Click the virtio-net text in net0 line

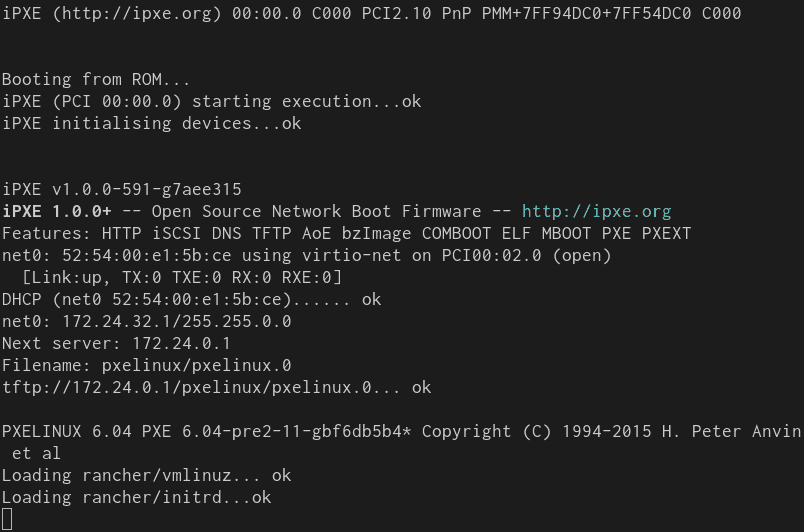pyautogui.click(x=351, y=255)
